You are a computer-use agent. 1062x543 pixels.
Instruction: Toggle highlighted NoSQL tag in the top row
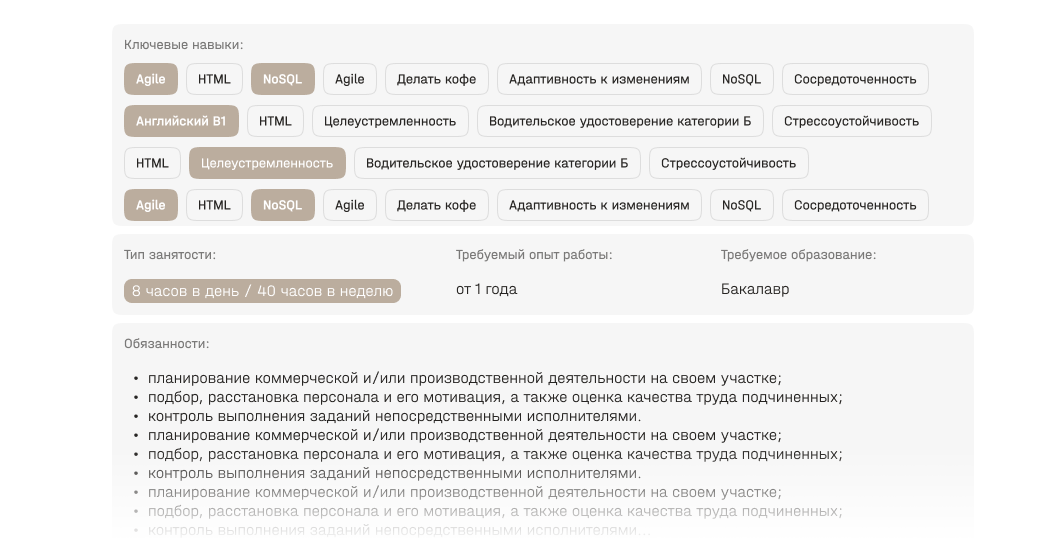282,79
